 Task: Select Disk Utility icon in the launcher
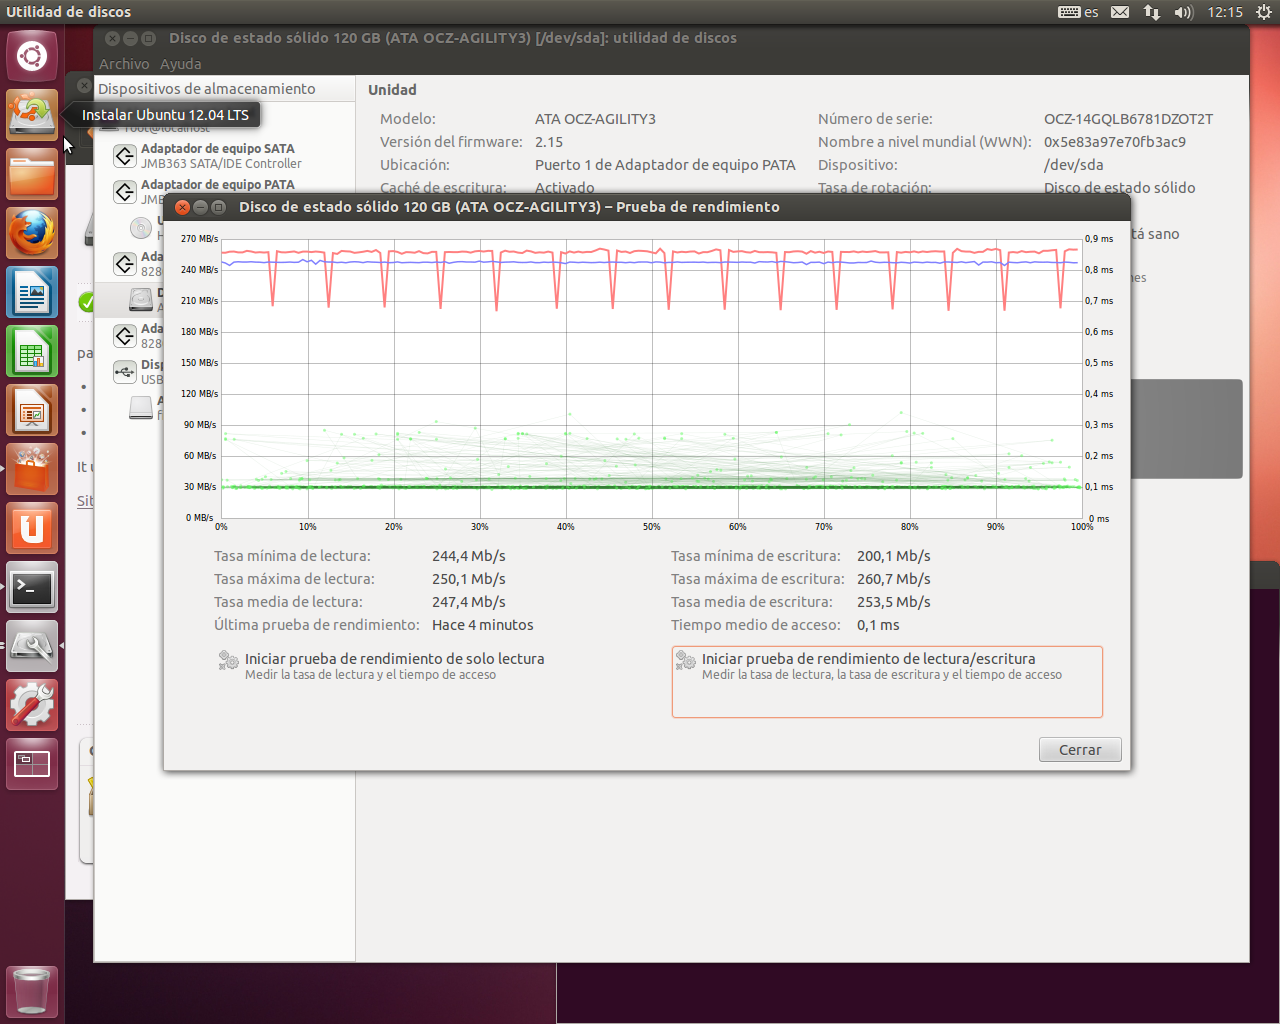click(32, 646)
